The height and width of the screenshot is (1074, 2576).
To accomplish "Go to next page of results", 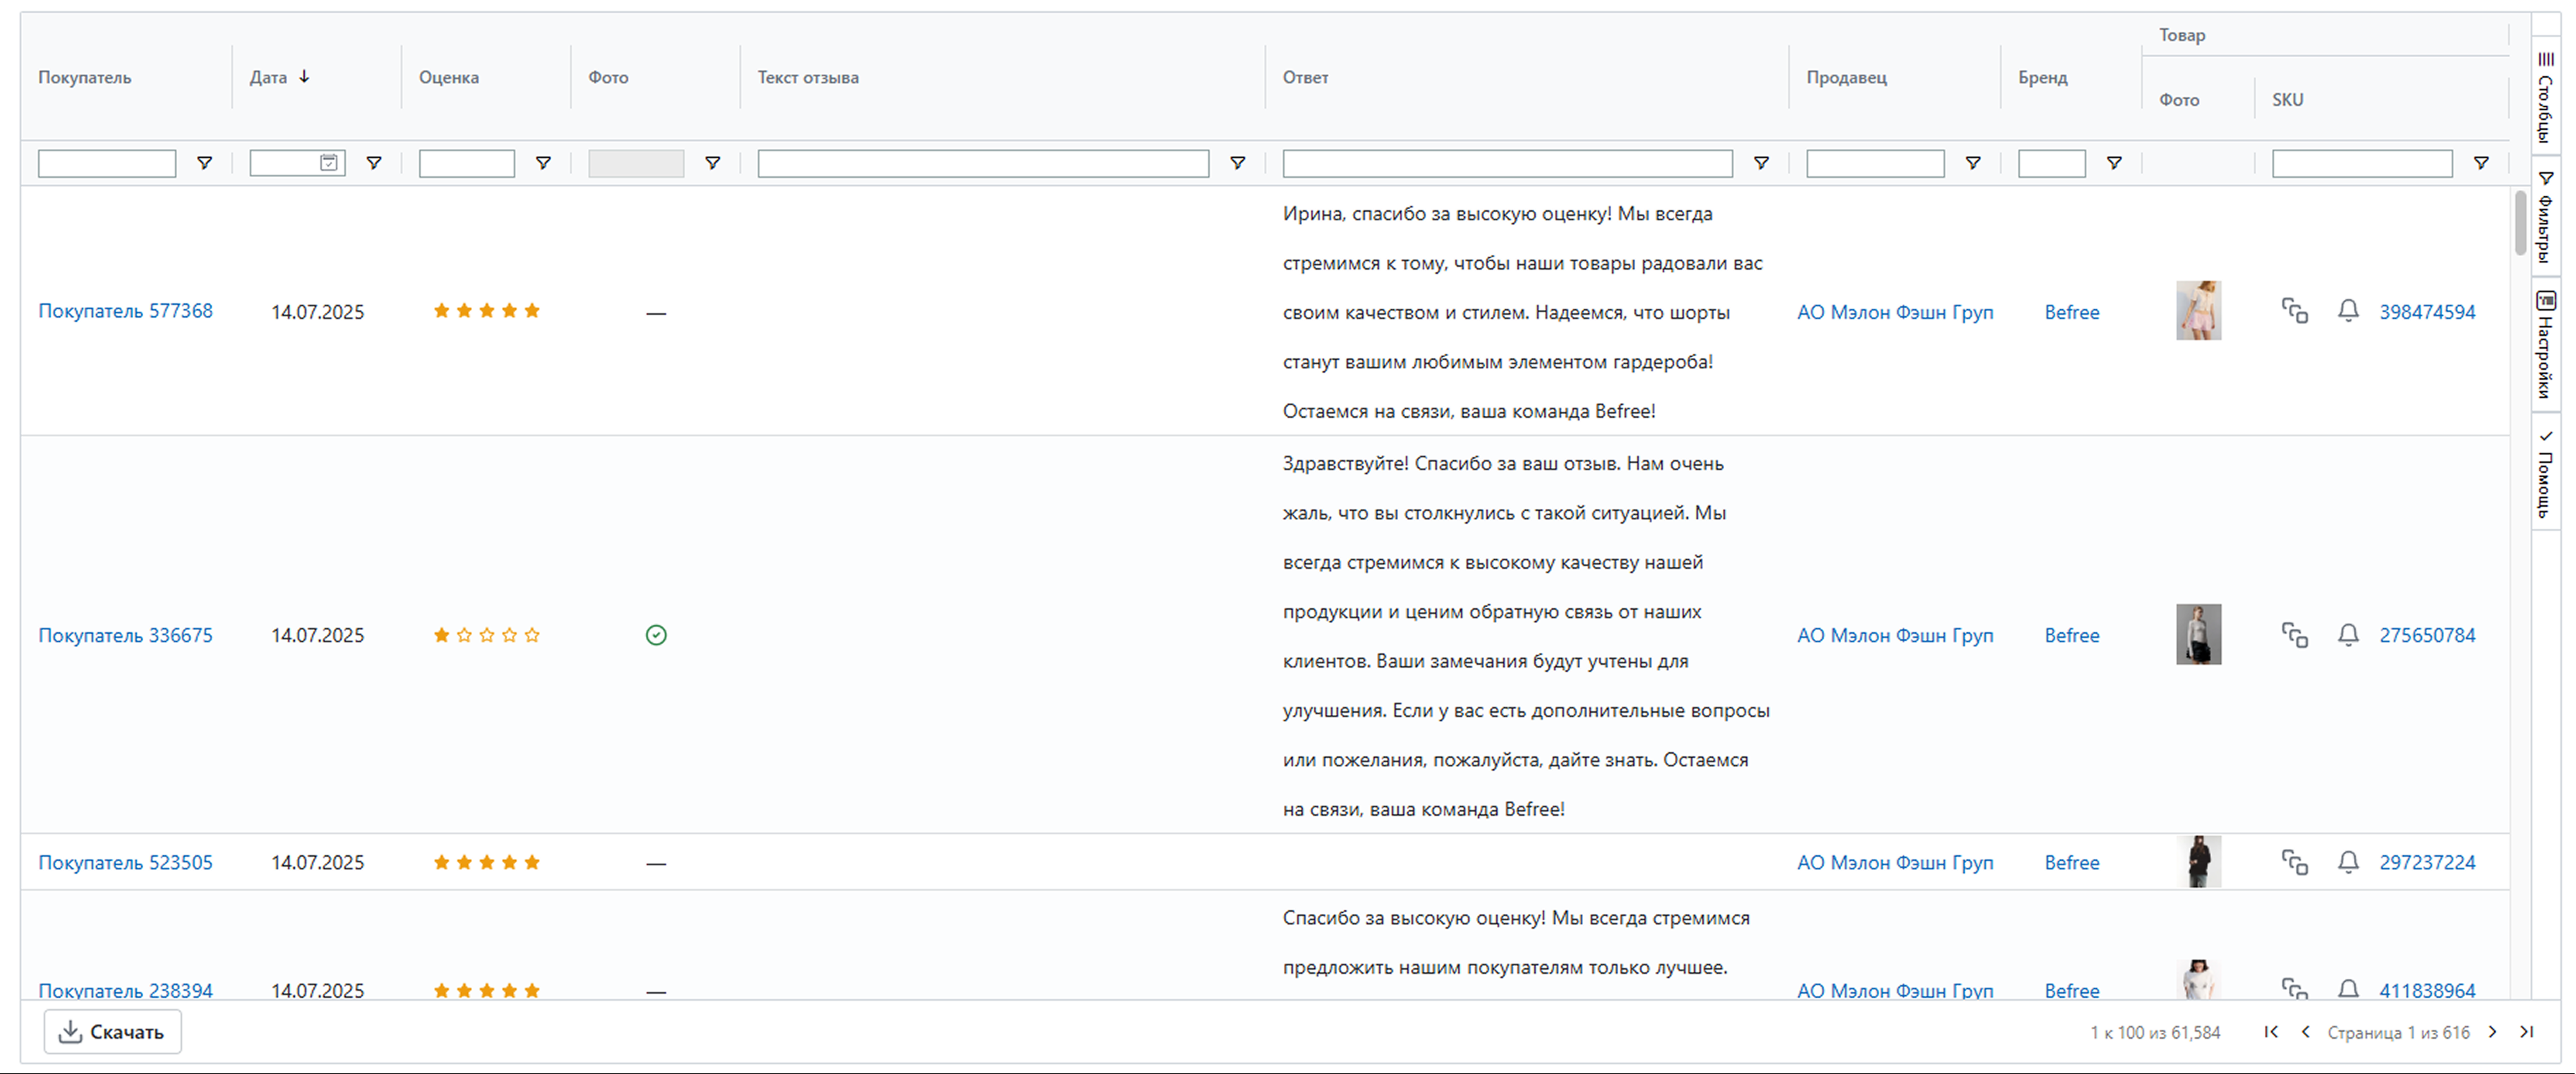I will pos(2492,1032).
